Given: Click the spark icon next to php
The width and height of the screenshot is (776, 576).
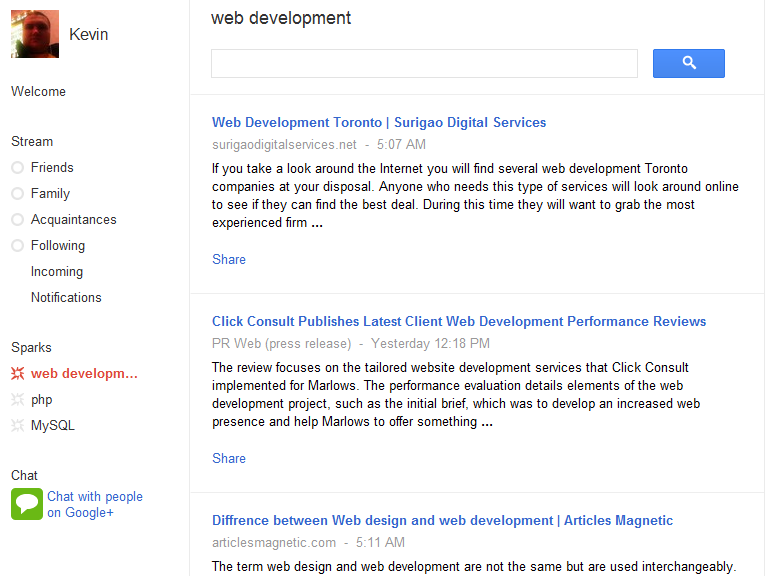Looking at the screenshot, I should [18, 399].
